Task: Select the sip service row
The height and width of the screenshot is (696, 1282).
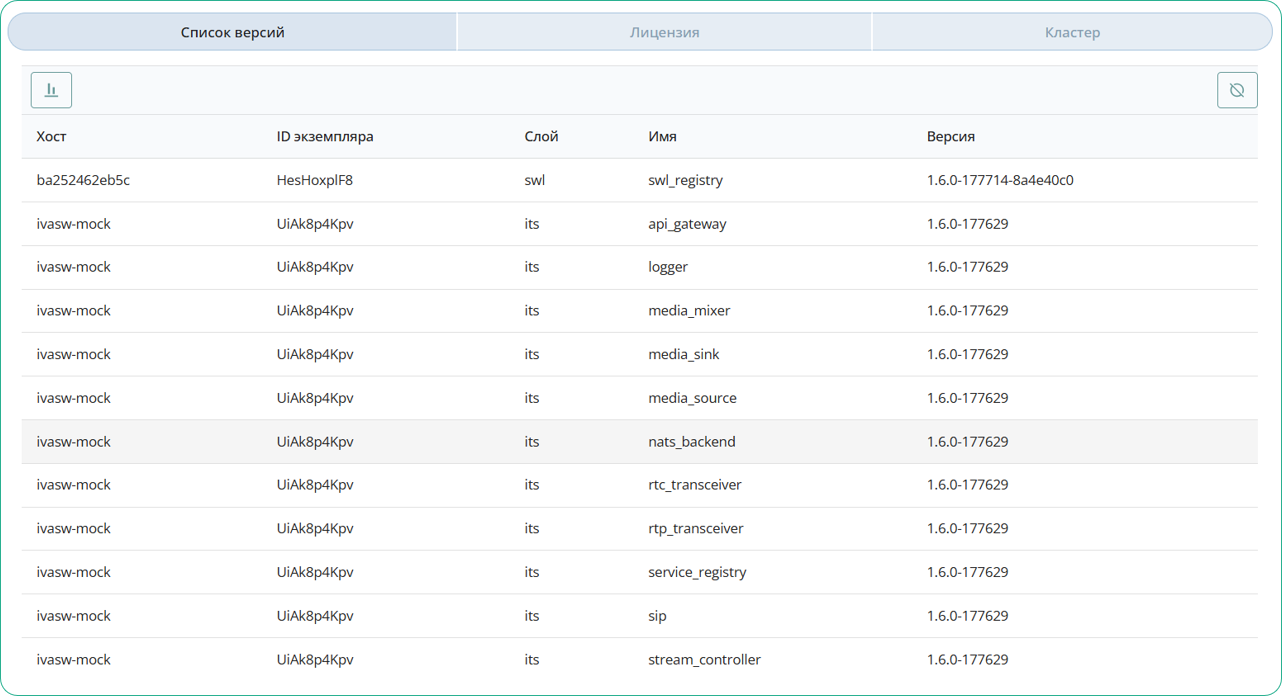Action: point(657,616)
